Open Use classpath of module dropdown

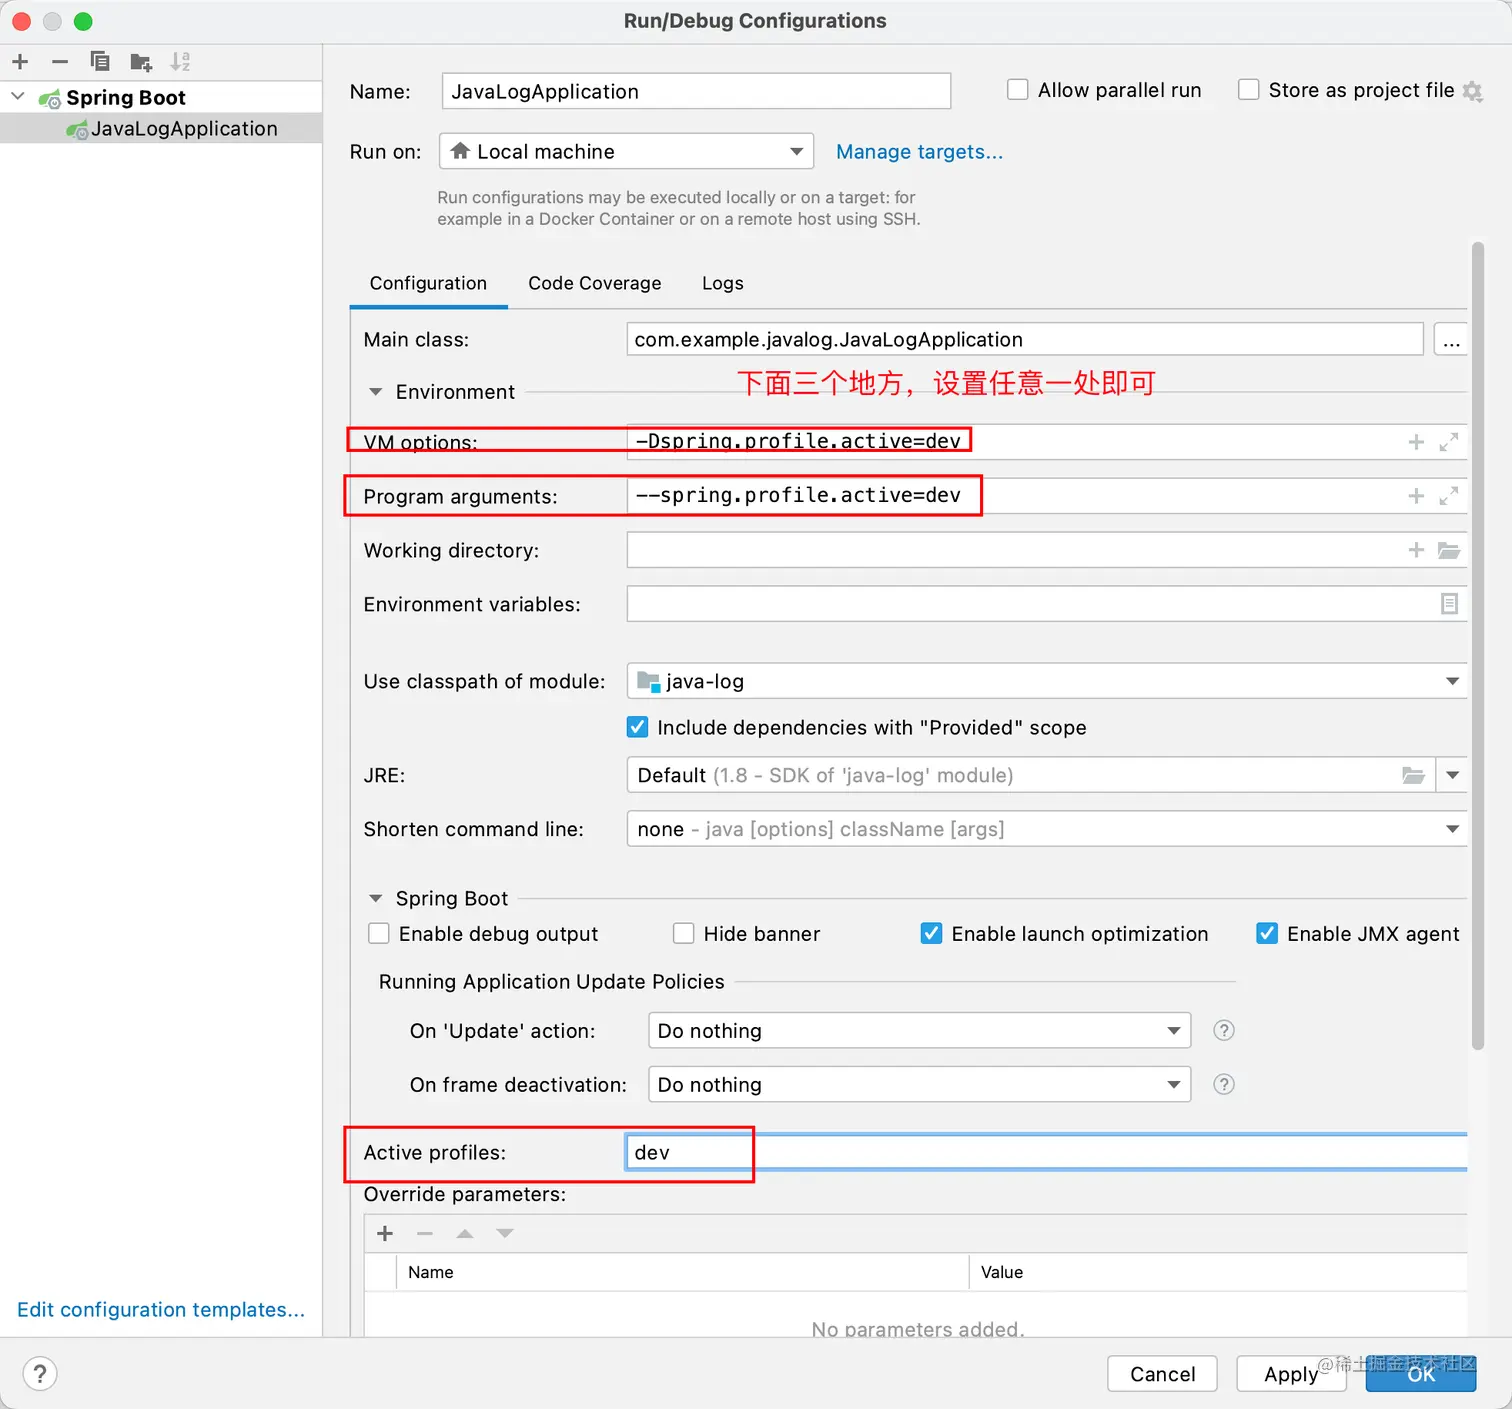pos(1047,682)
